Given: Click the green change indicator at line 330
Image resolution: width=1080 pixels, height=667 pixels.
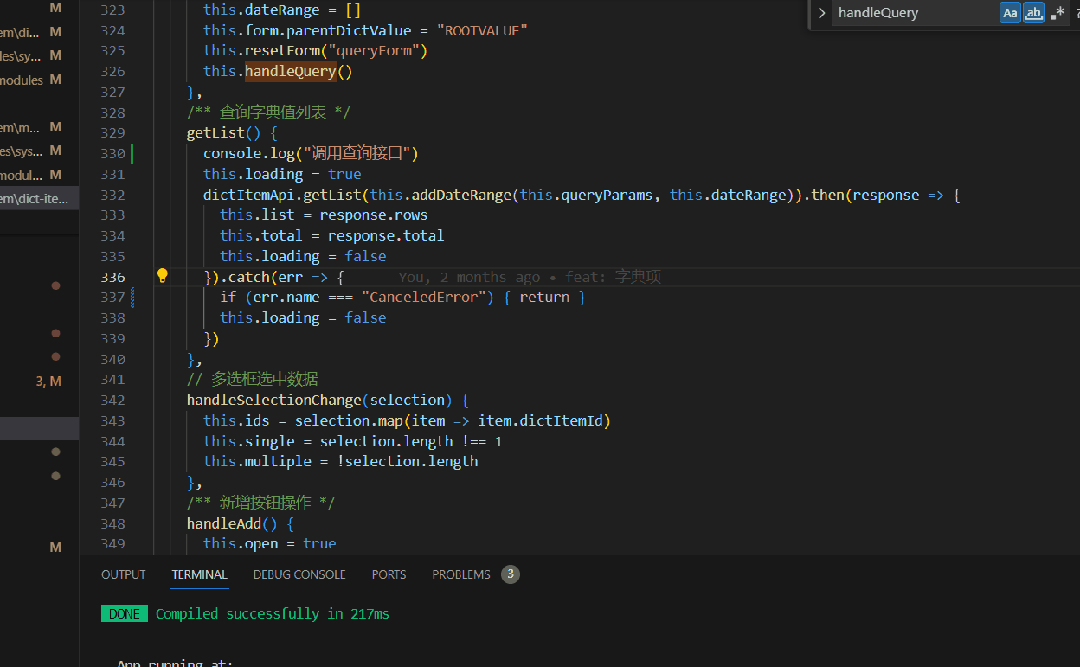Looking at the screenshot, I should pyautogui.click(x=132, y=153).
